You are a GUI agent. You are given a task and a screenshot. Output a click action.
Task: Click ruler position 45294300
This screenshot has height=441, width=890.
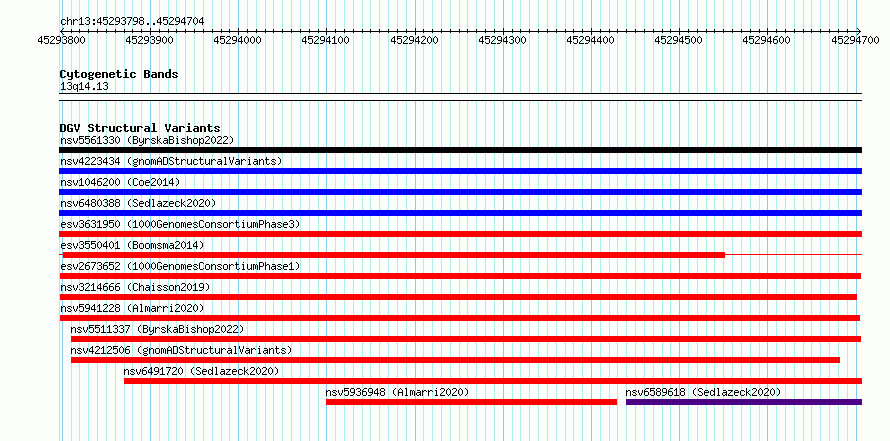pos(503,40)
